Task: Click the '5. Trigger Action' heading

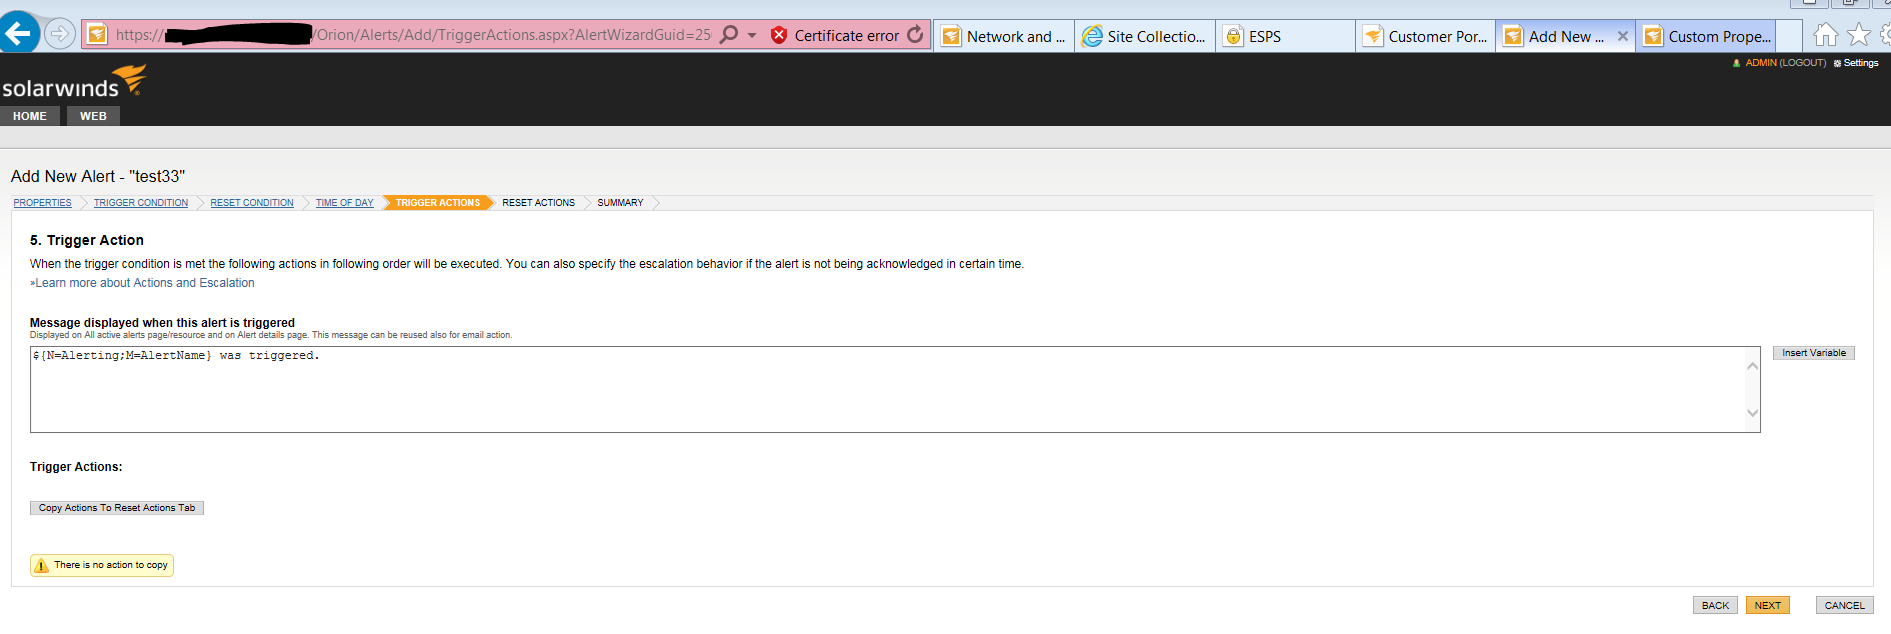Action: [x=87, y=240]
